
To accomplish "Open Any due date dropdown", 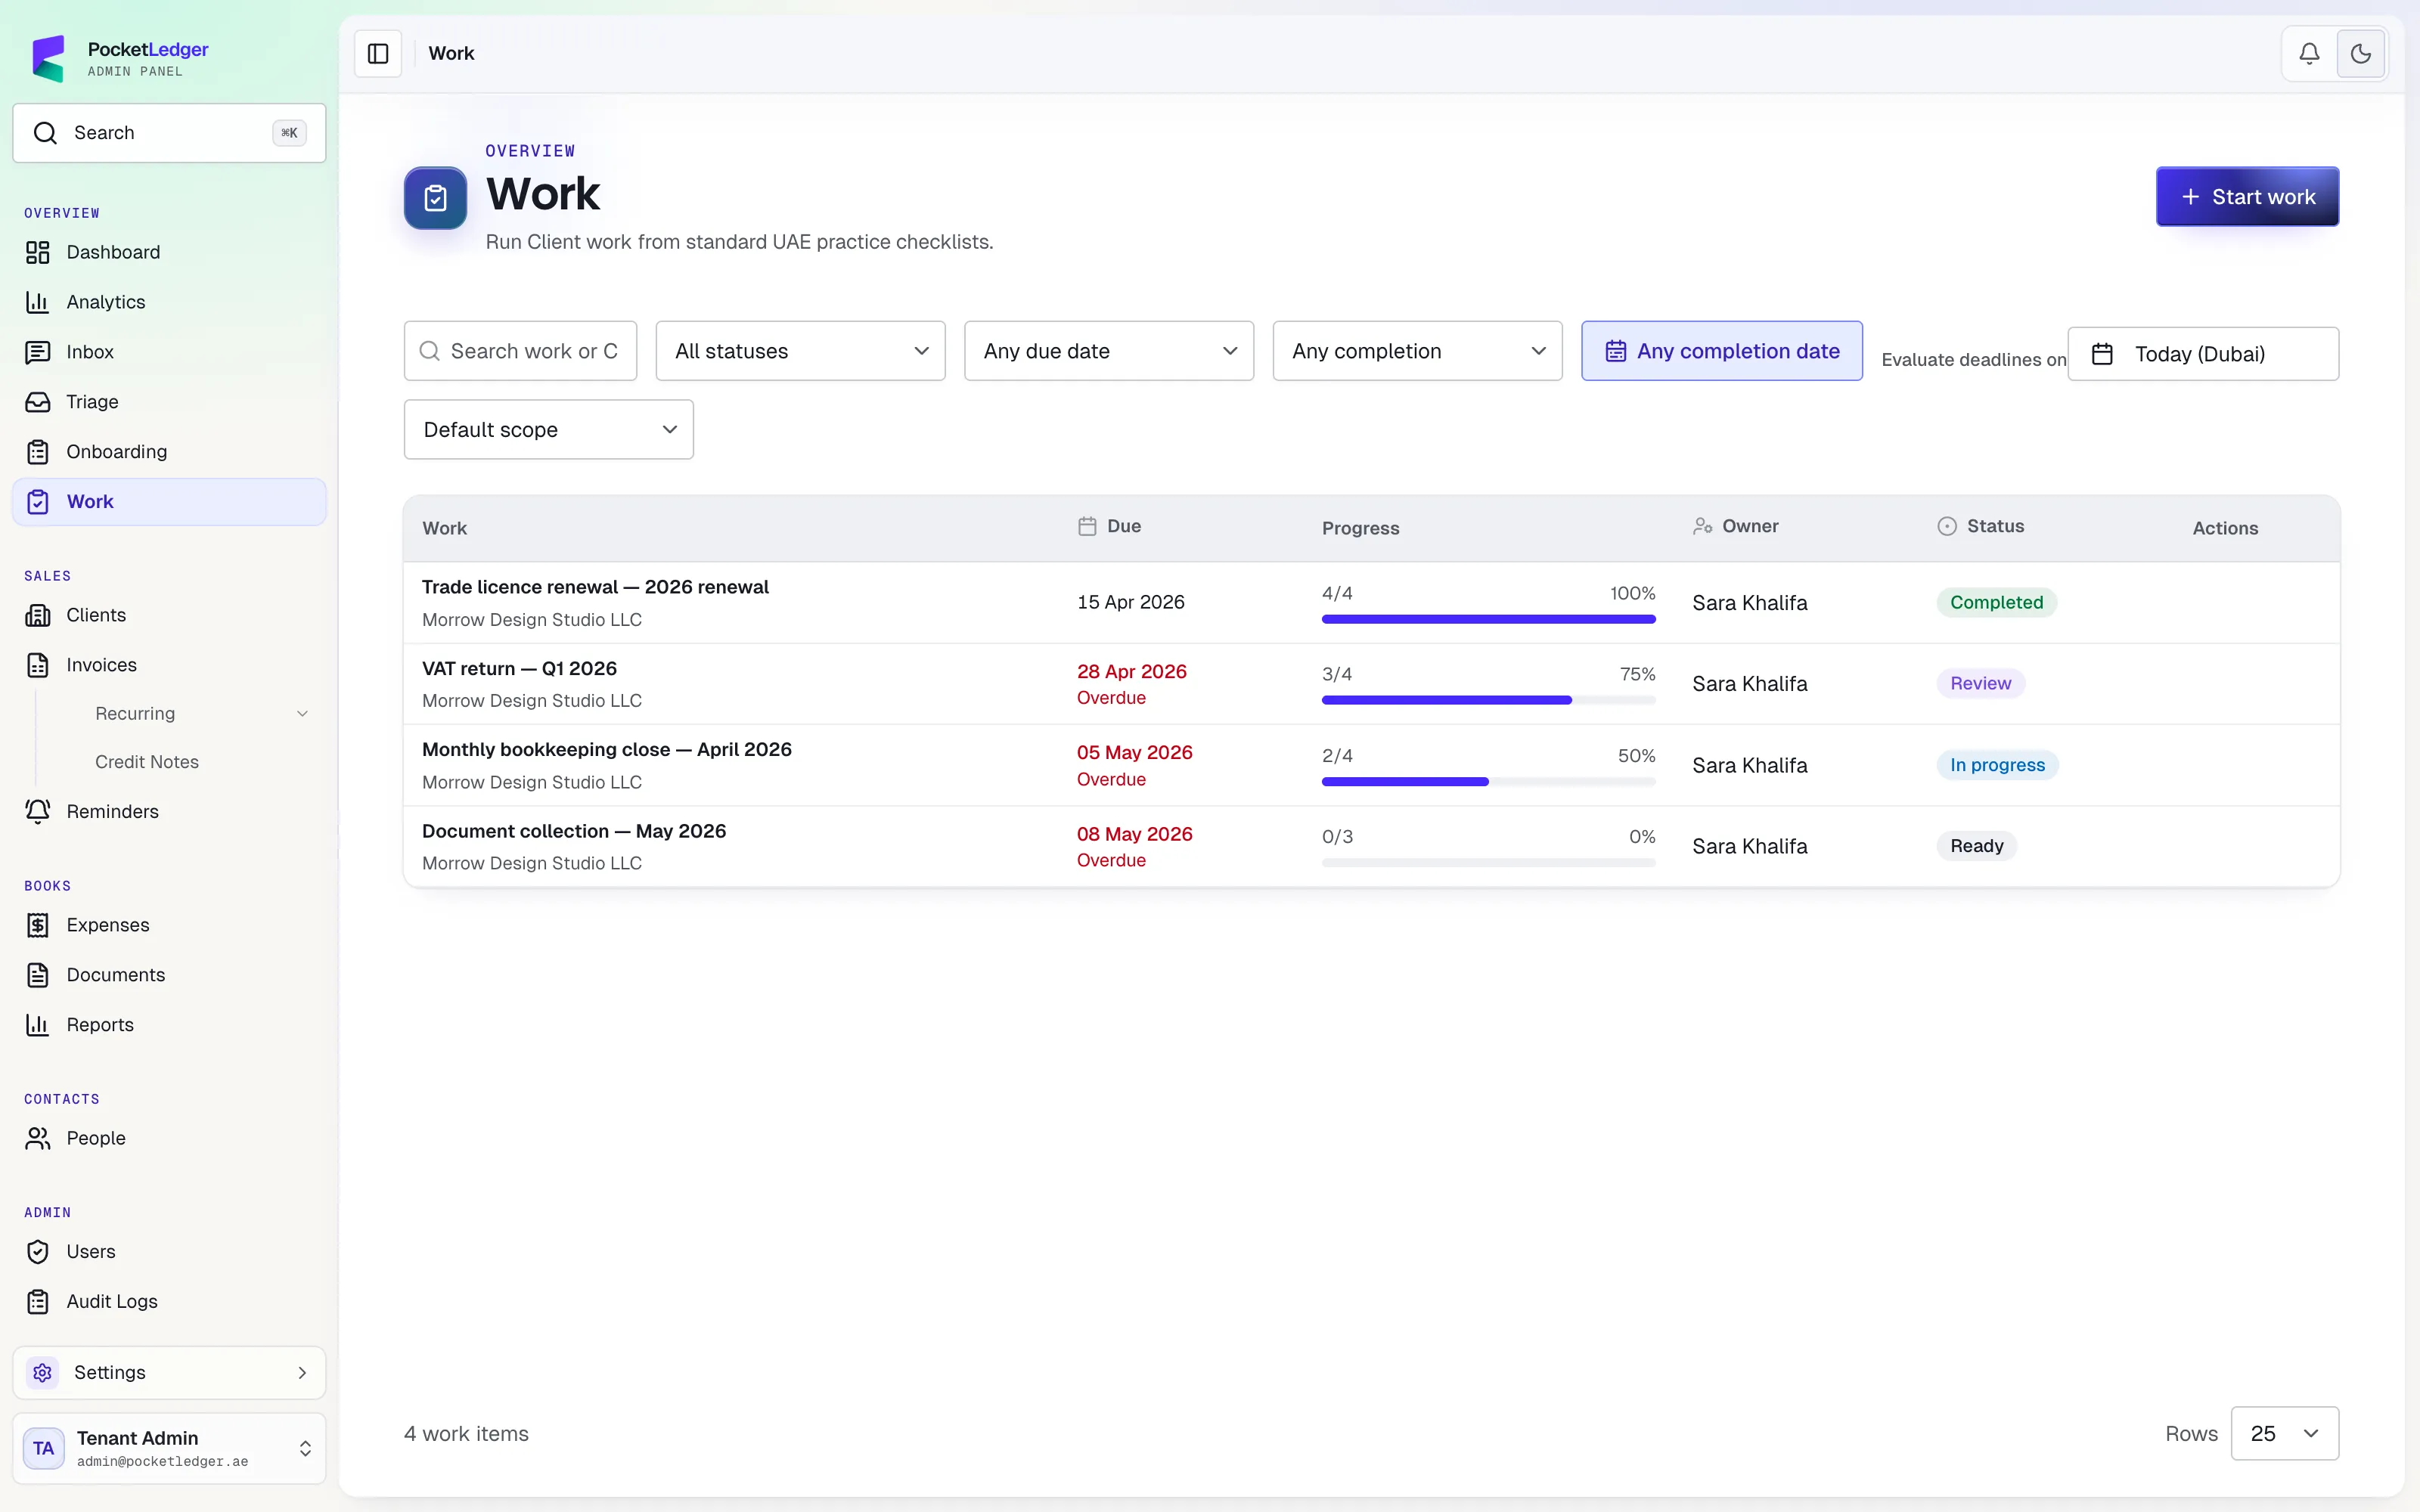I will click(x=1109, y=351).
